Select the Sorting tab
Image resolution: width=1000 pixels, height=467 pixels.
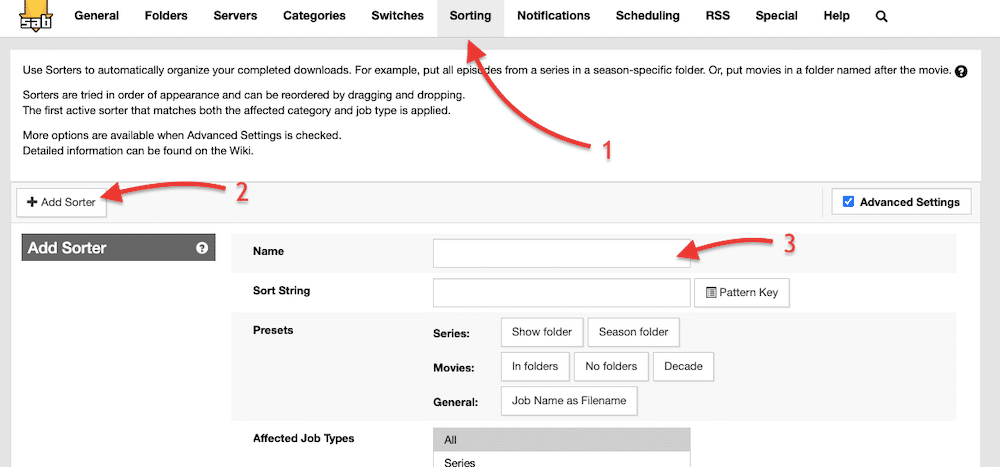[x=470, y=16]
